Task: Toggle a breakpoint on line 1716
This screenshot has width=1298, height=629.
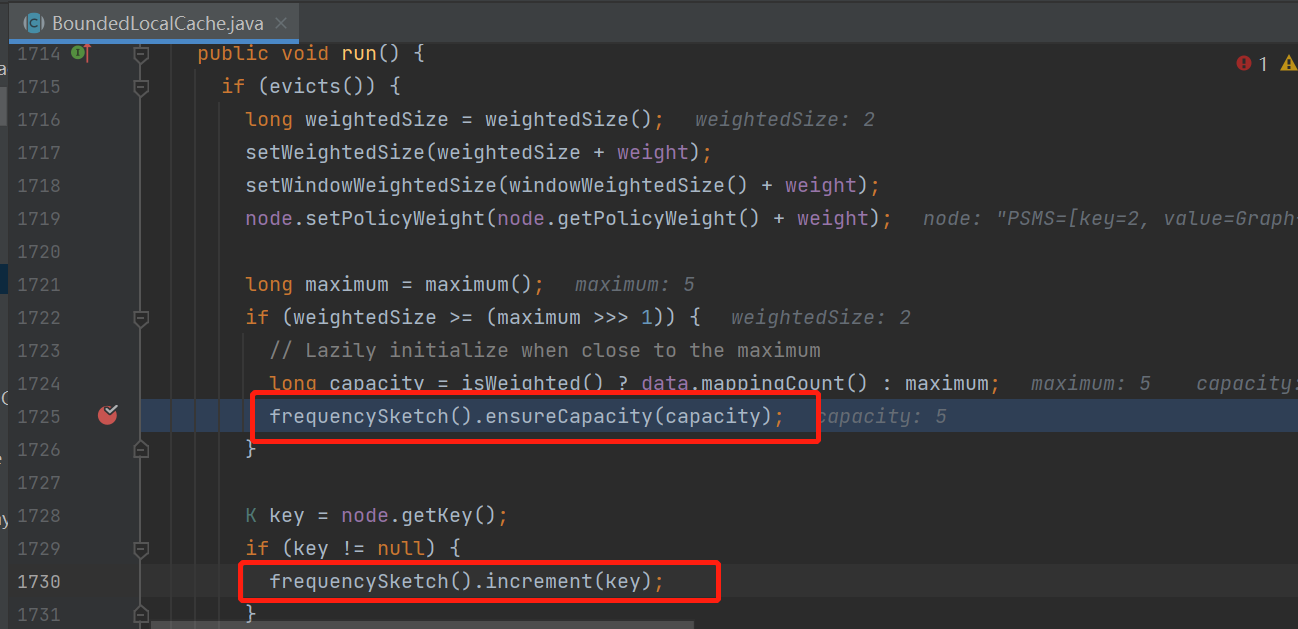Action: (x=108, y=119)
